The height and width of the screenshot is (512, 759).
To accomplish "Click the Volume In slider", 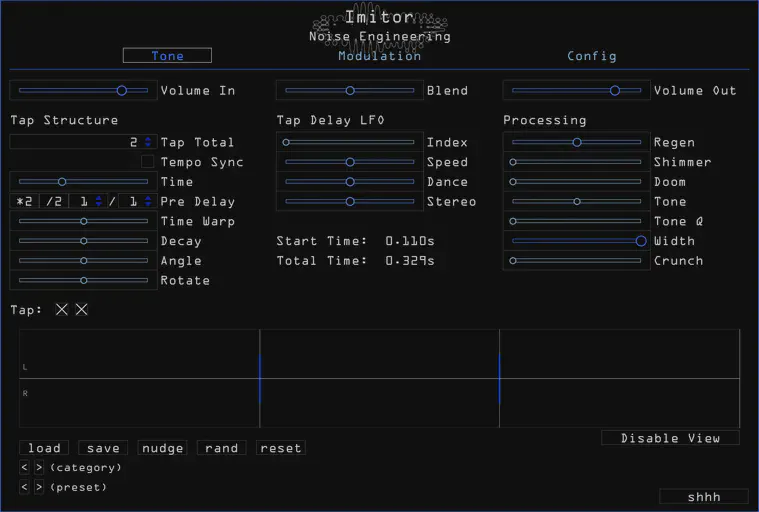I will (83, 90).
